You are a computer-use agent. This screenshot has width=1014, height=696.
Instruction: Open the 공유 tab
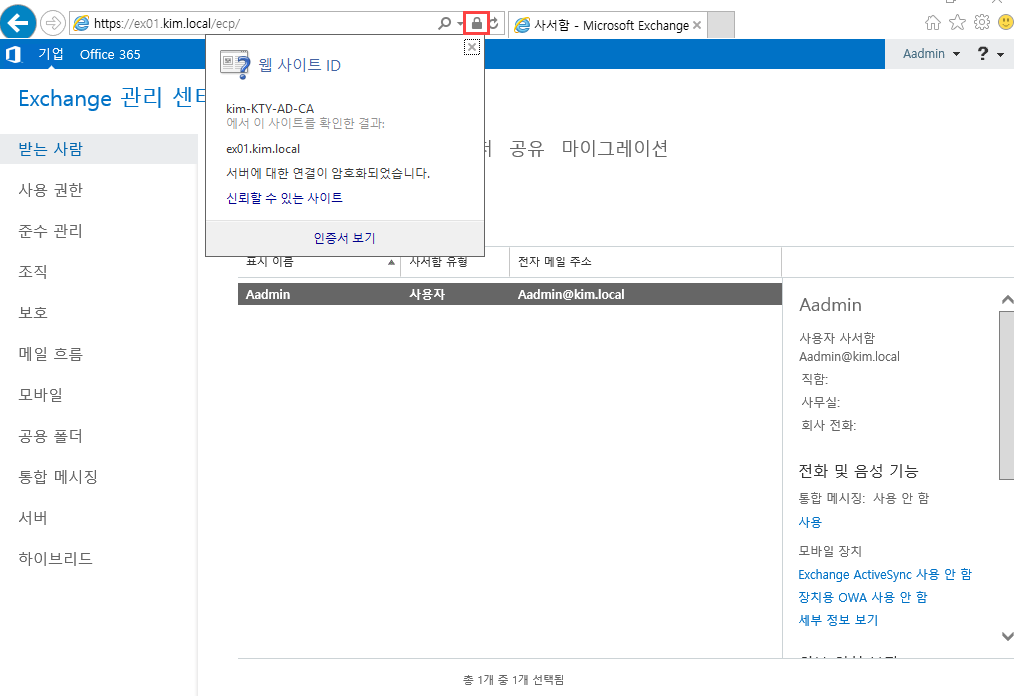[527, 149]
